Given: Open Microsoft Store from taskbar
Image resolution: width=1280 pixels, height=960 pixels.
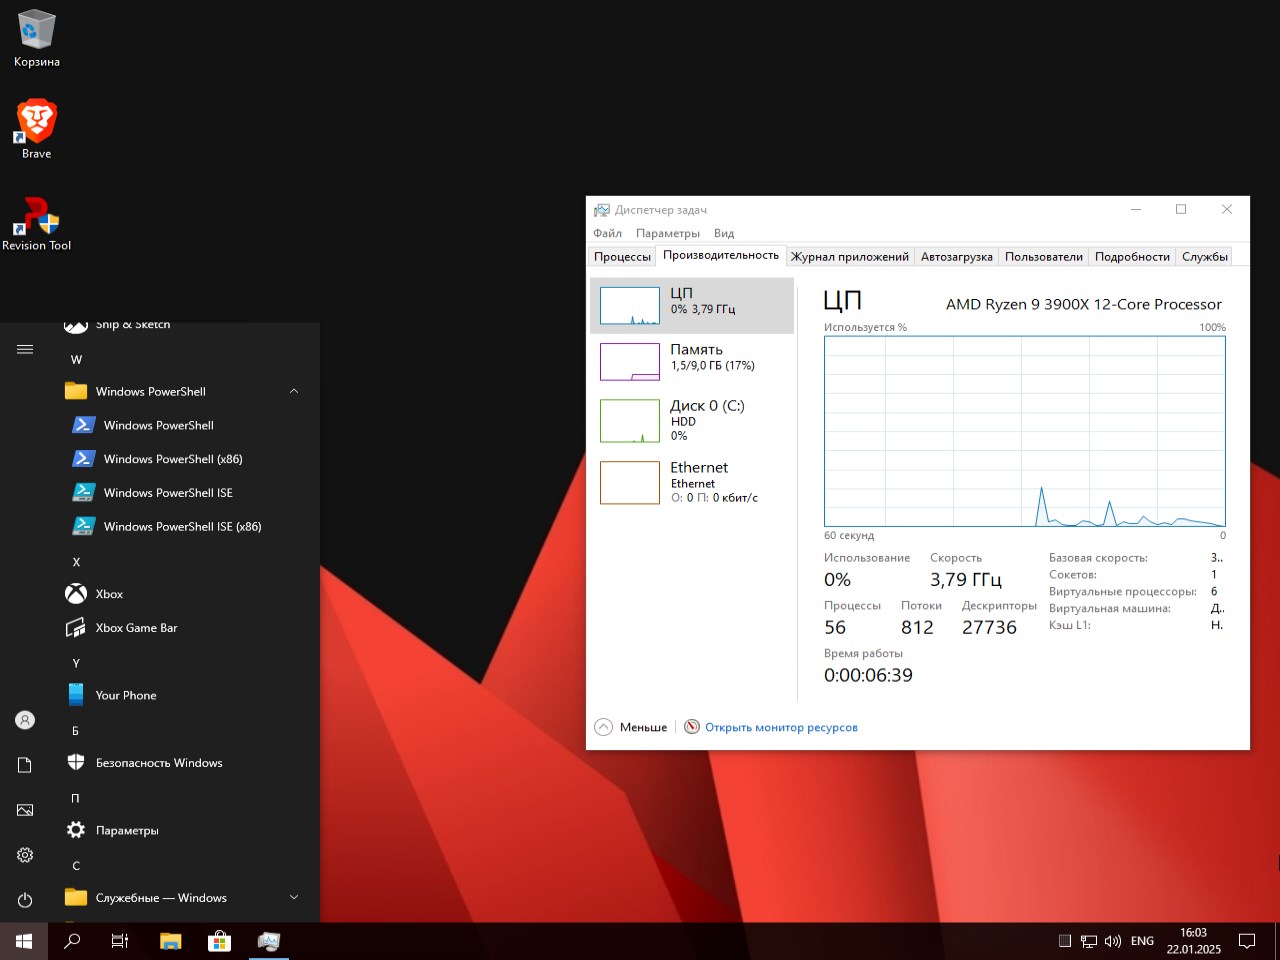Looking at the screenshot, I should pyautogui.click(x=219, y=941).
